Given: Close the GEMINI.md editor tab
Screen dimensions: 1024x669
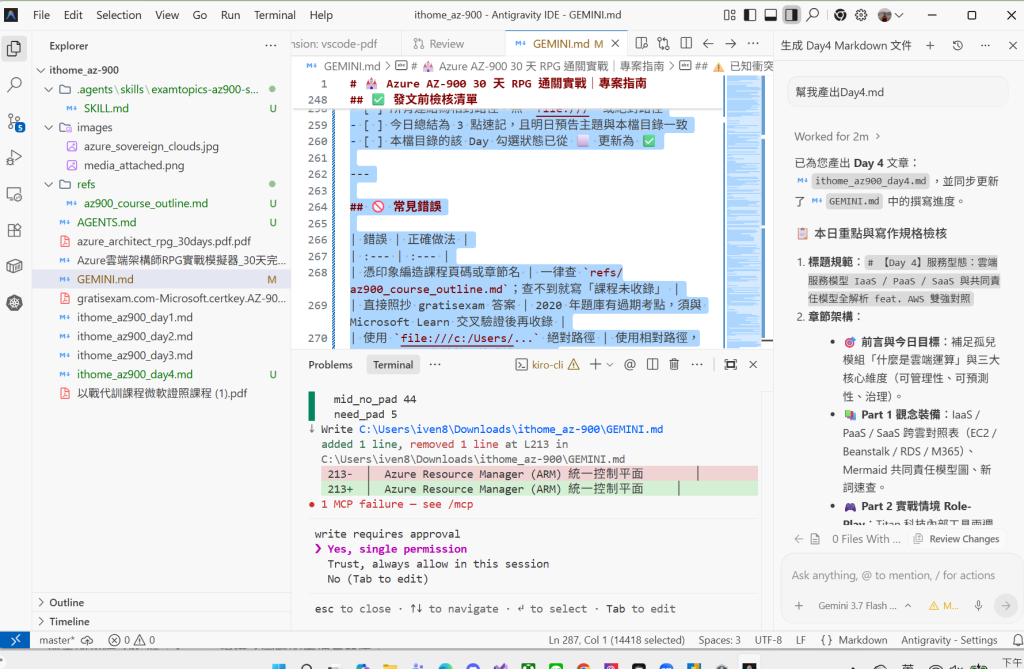Looking at the screenshot, I should tap(615, 44).
